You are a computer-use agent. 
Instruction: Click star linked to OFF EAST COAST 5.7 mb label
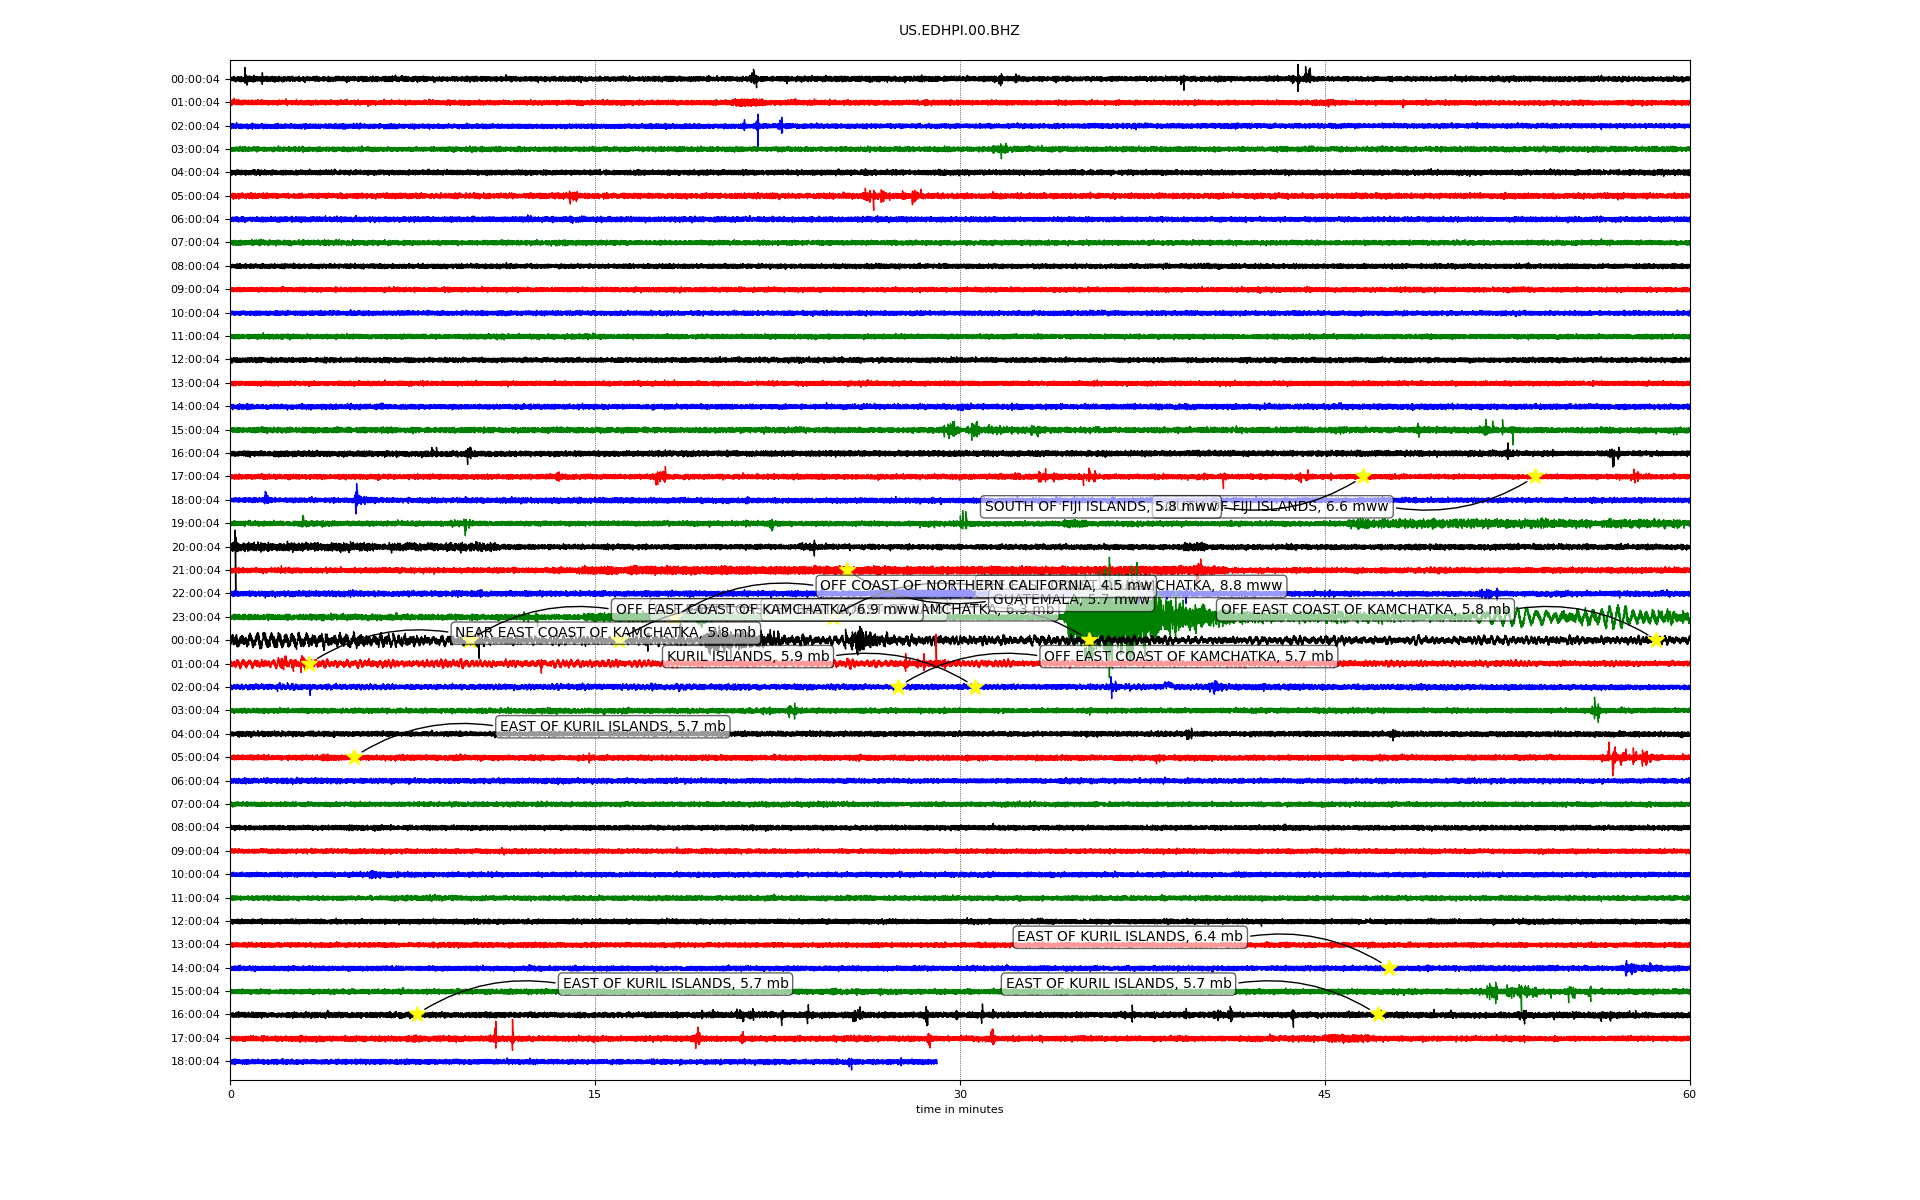click(898, 687)
